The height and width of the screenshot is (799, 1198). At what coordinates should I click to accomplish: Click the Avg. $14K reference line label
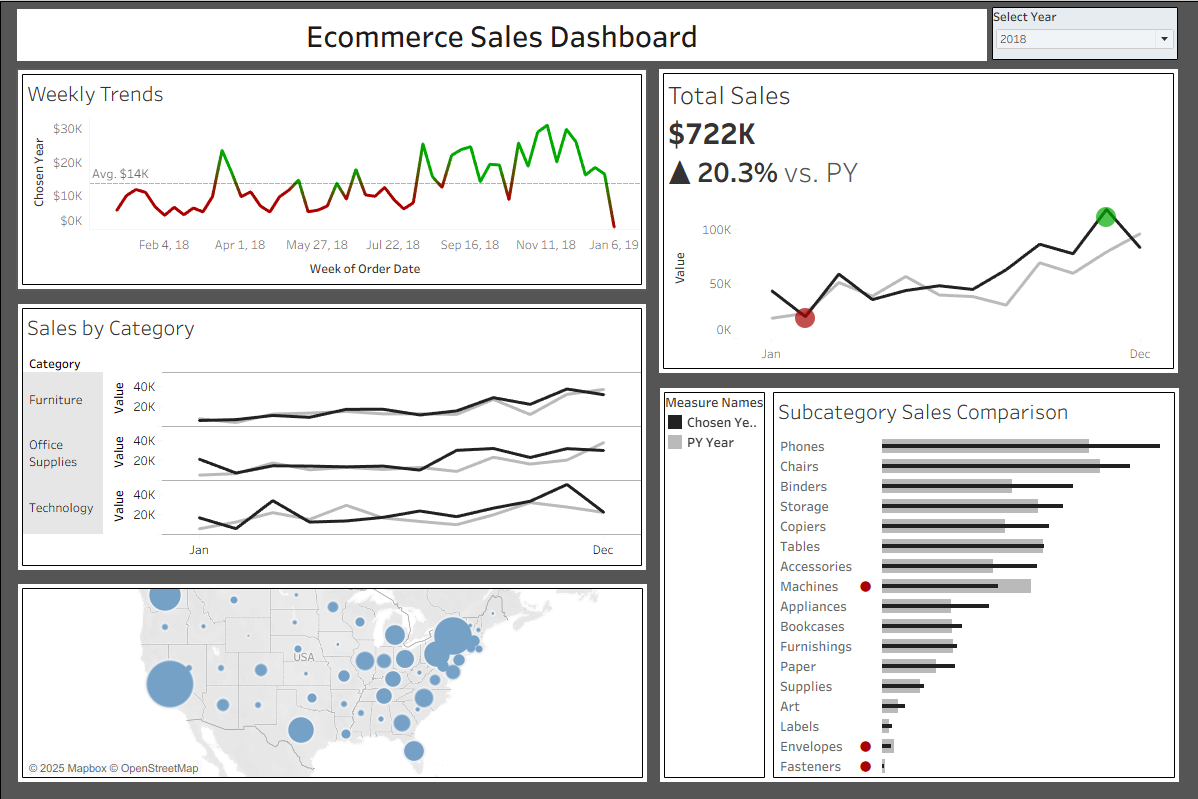tap(120, 174)
